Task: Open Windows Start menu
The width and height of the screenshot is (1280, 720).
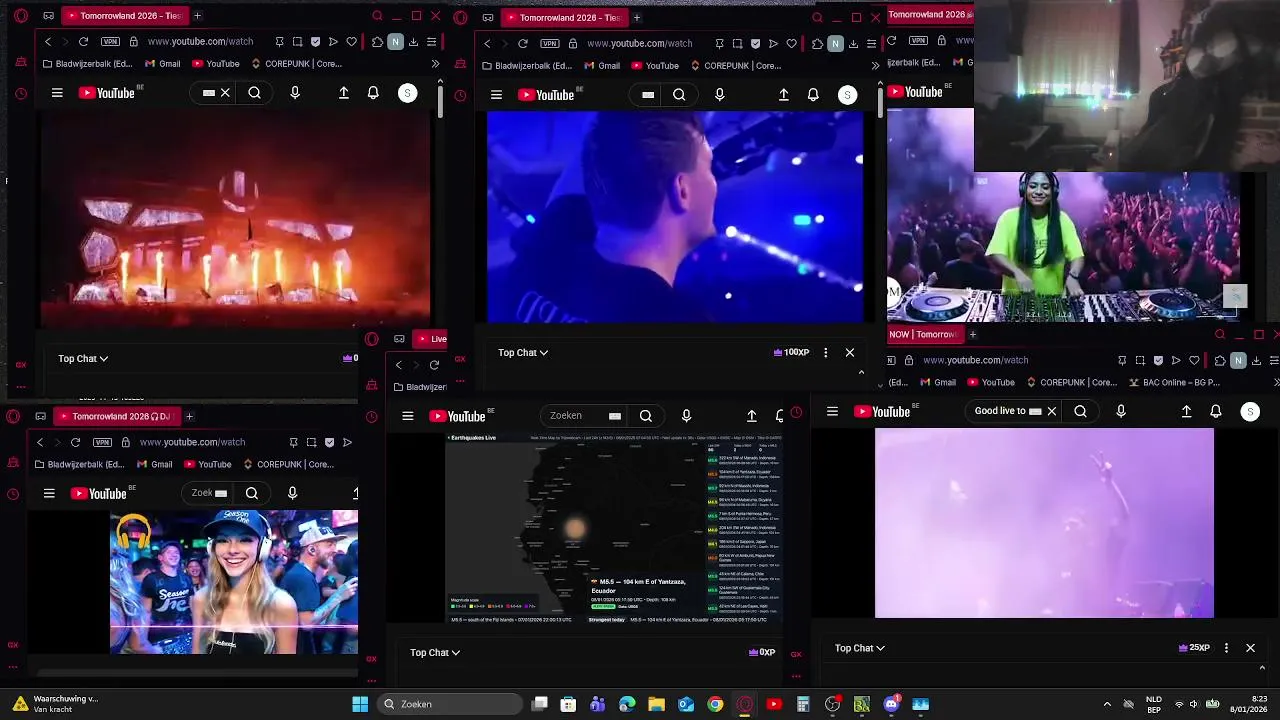Action: pyautogui.click(x=360, y=704)
